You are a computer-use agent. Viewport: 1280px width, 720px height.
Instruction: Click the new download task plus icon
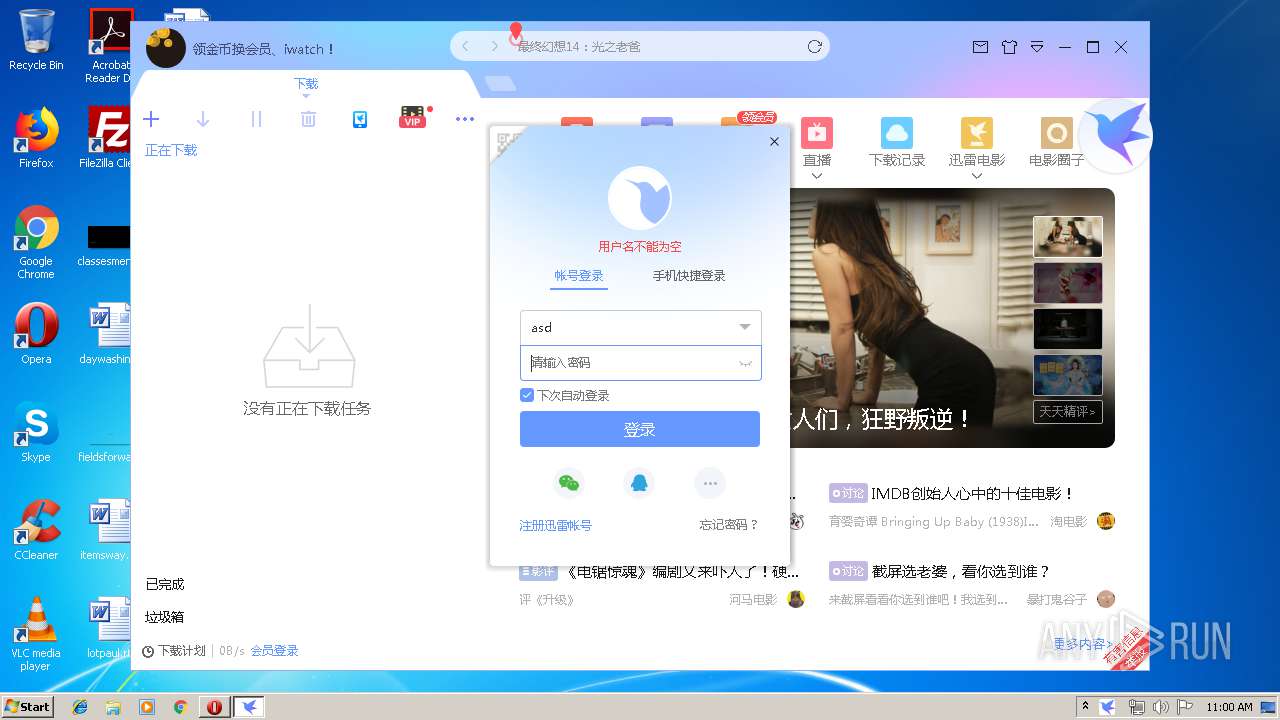(151, 119)
